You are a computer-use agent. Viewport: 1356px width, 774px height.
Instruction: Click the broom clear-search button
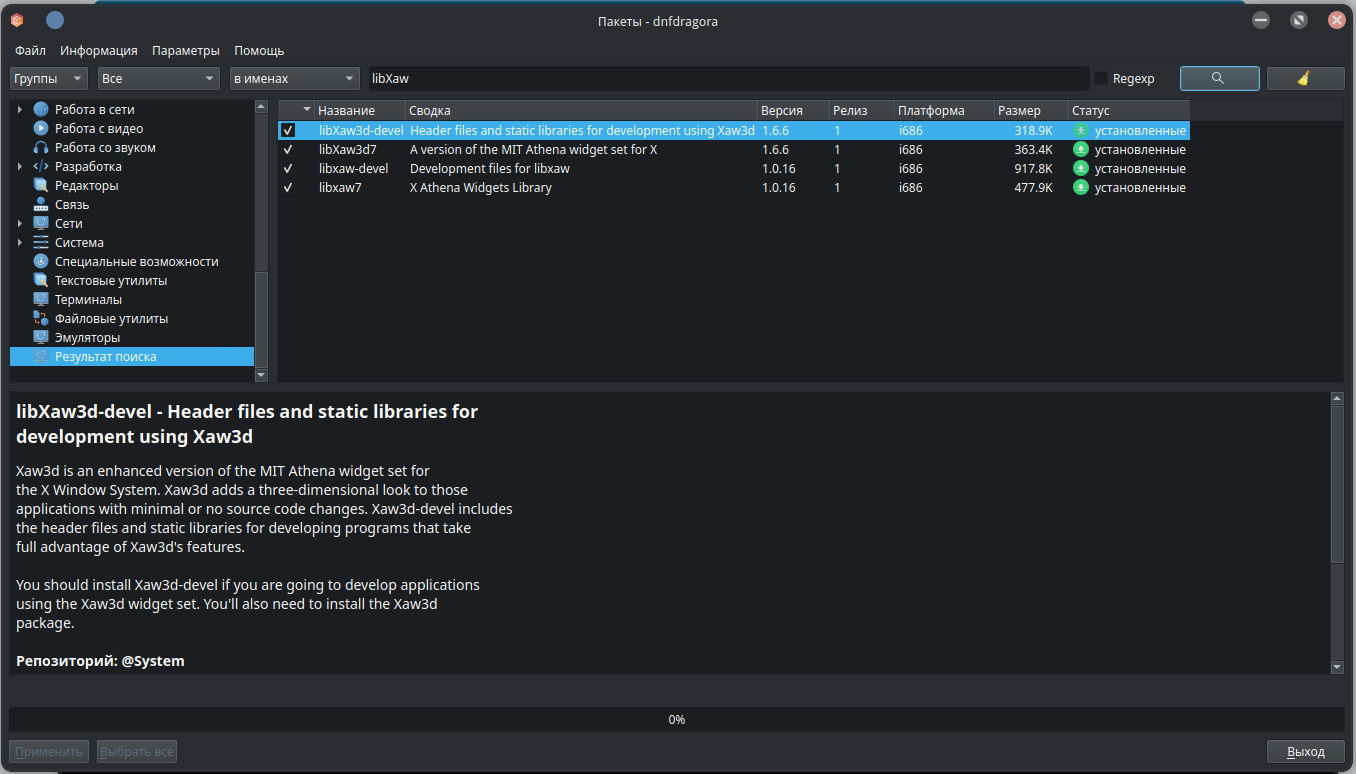click(1305, 78)
